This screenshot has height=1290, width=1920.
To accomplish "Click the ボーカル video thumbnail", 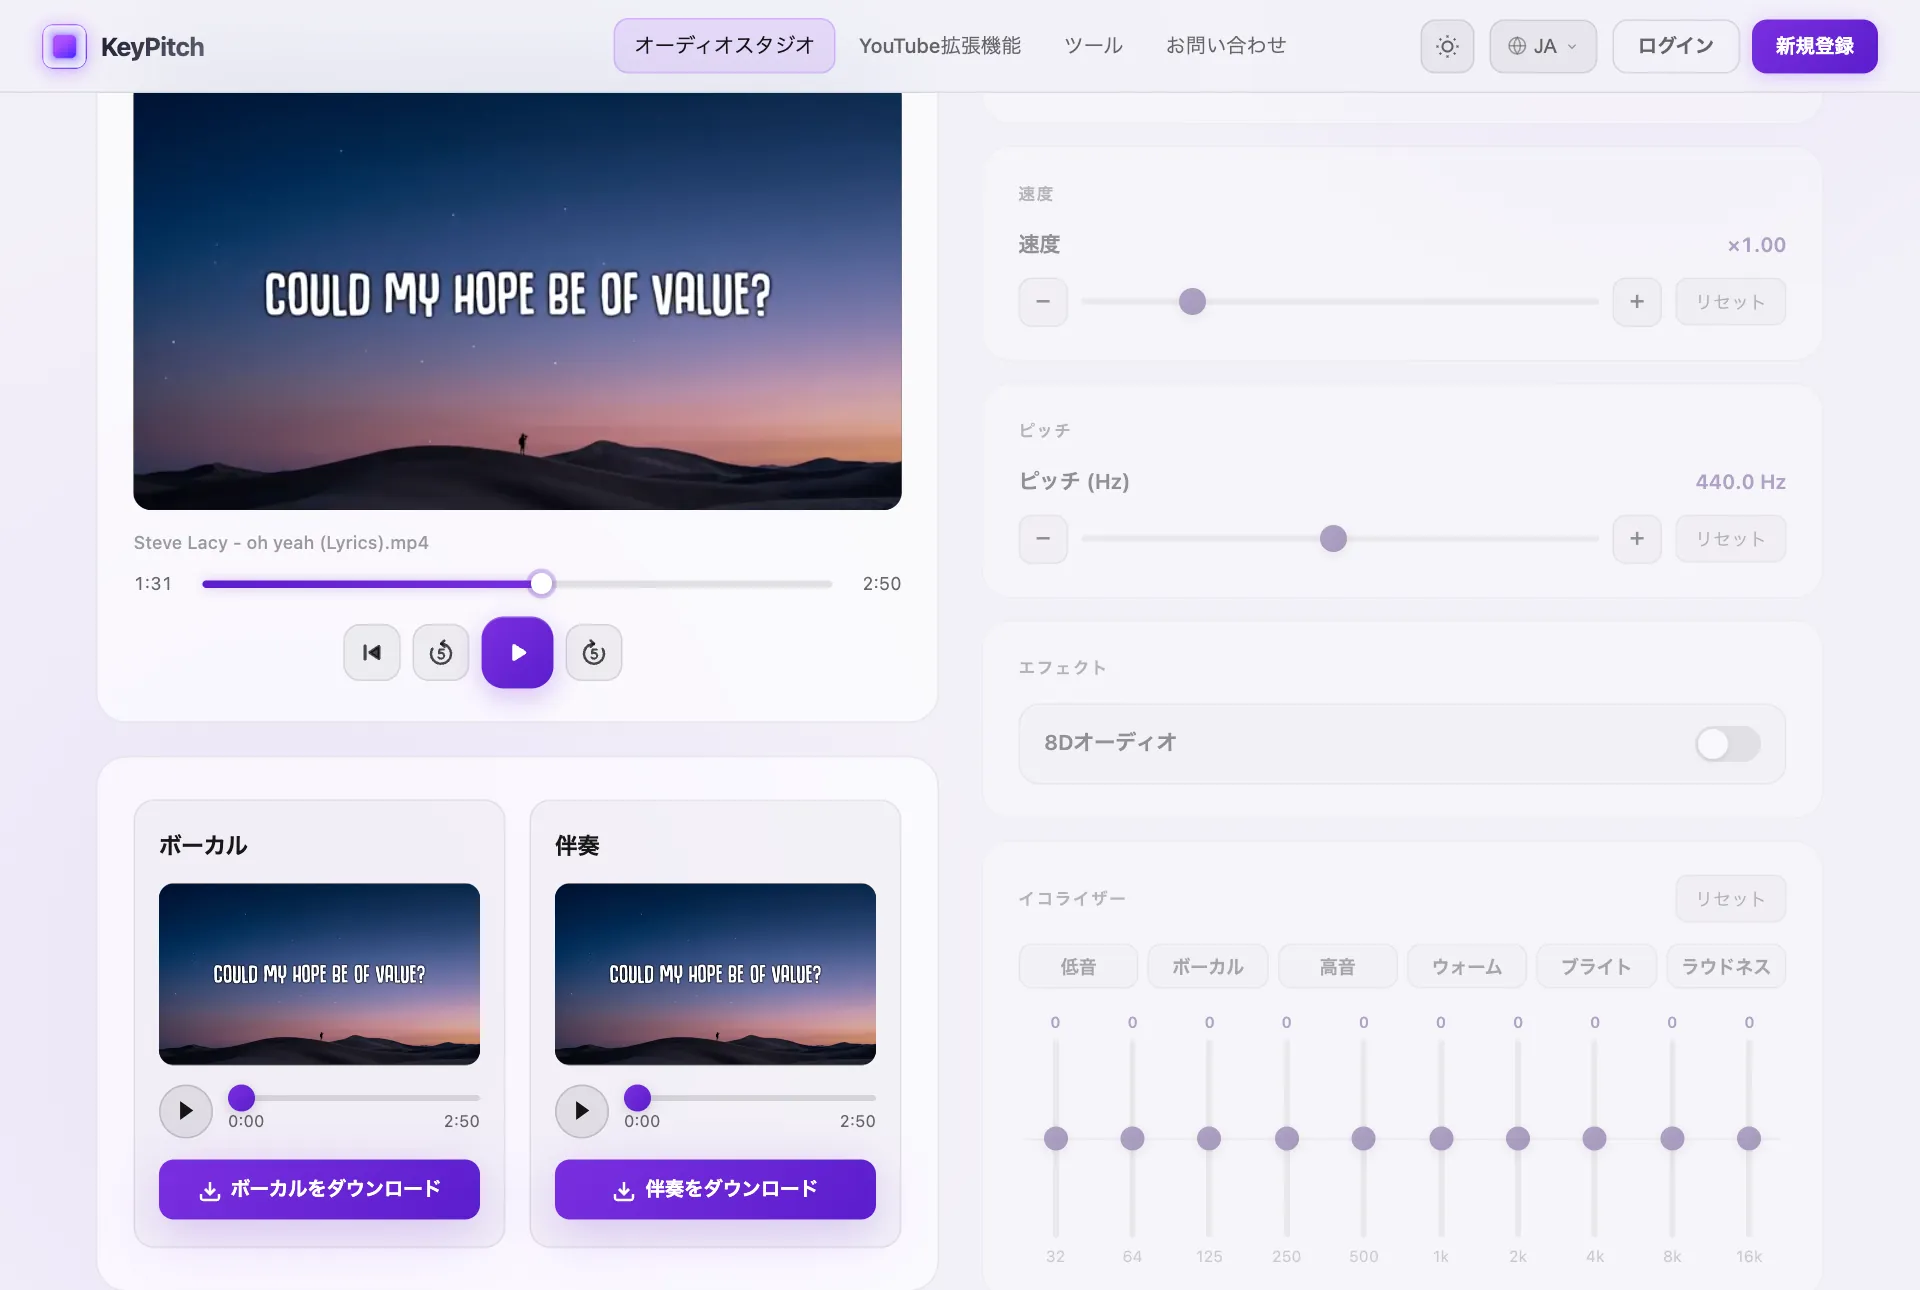I will pyautogui.click(x=319, y=974).
